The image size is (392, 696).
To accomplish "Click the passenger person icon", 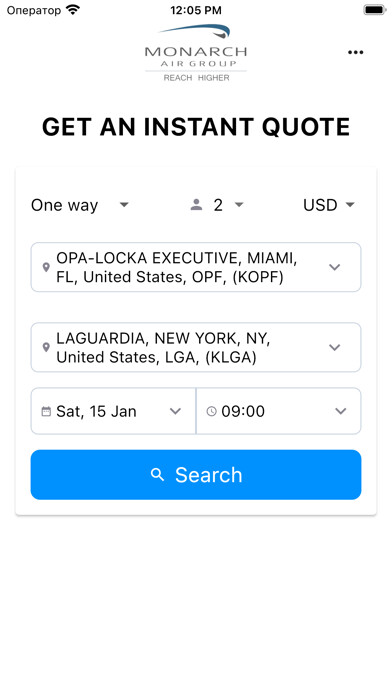I will [x=196, y=205].
